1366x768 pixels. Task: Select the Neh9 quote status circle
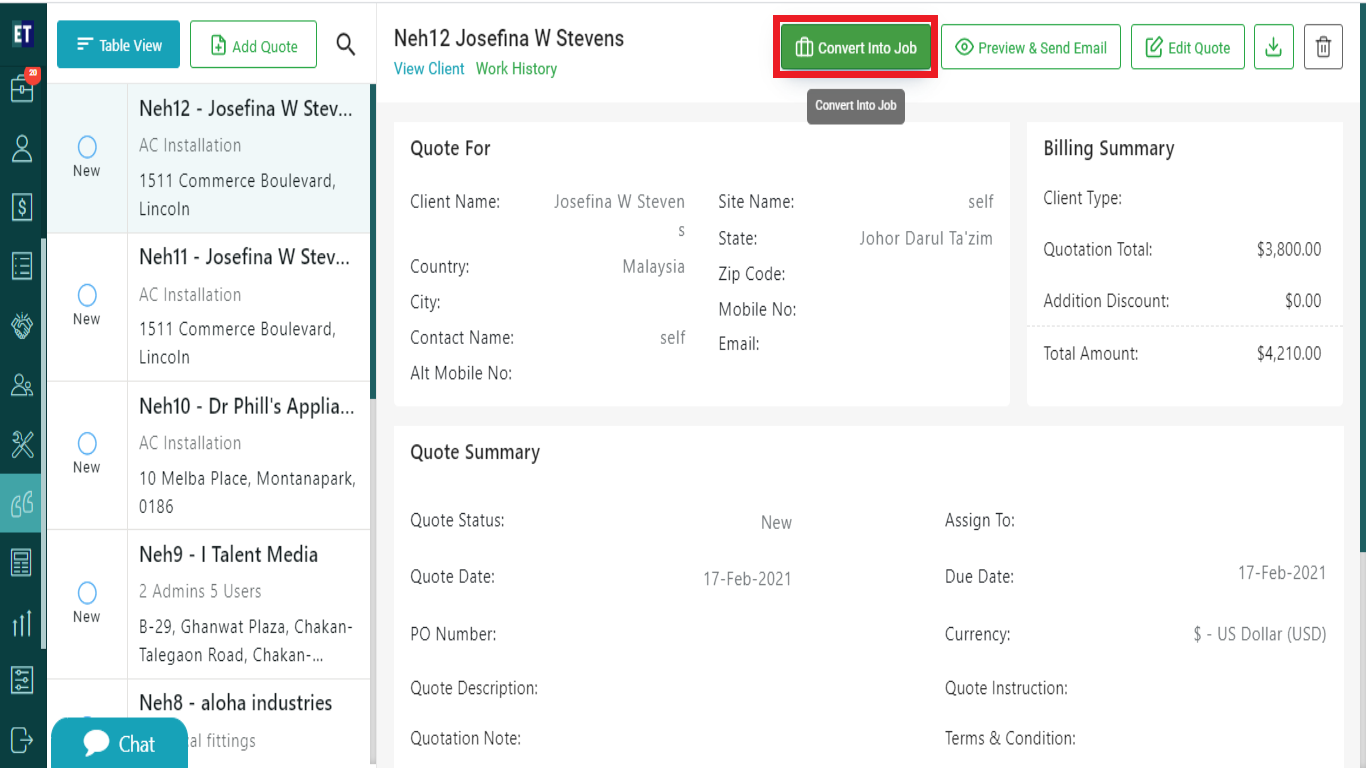(87, 592)
